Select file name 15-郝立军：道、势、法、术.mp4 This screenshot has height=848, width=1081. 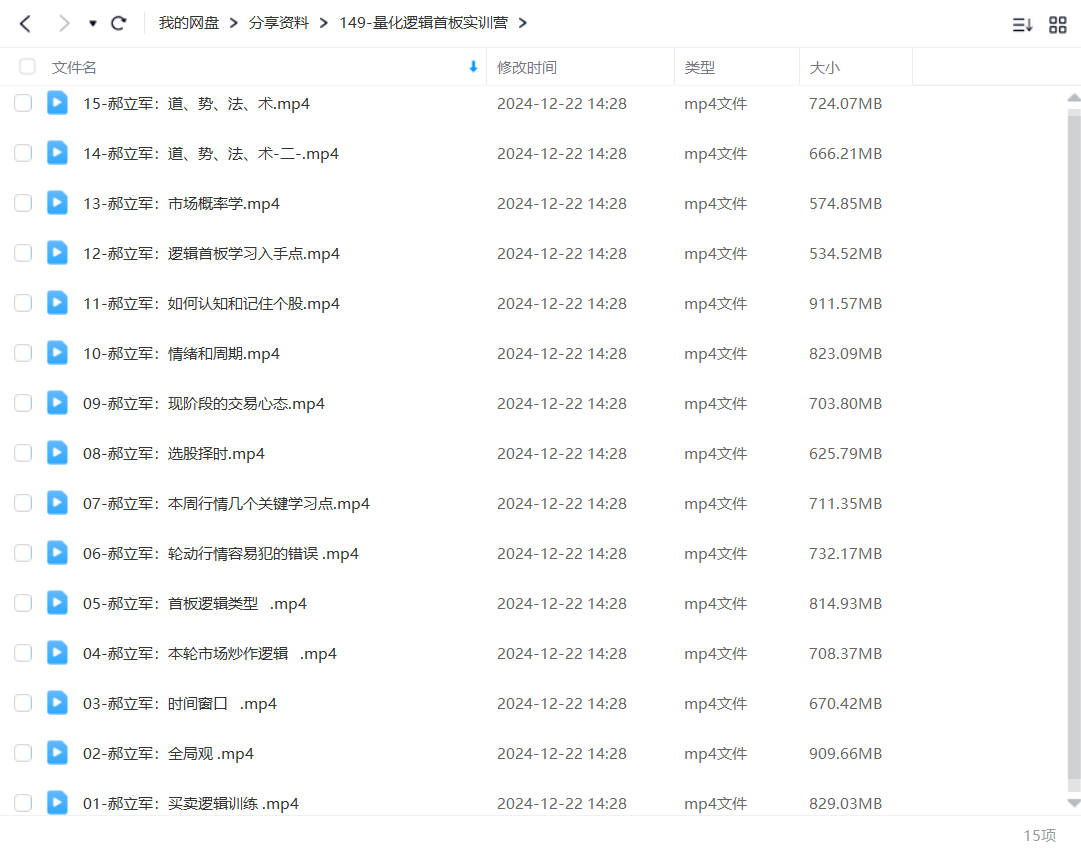click(x=196, y=104)
